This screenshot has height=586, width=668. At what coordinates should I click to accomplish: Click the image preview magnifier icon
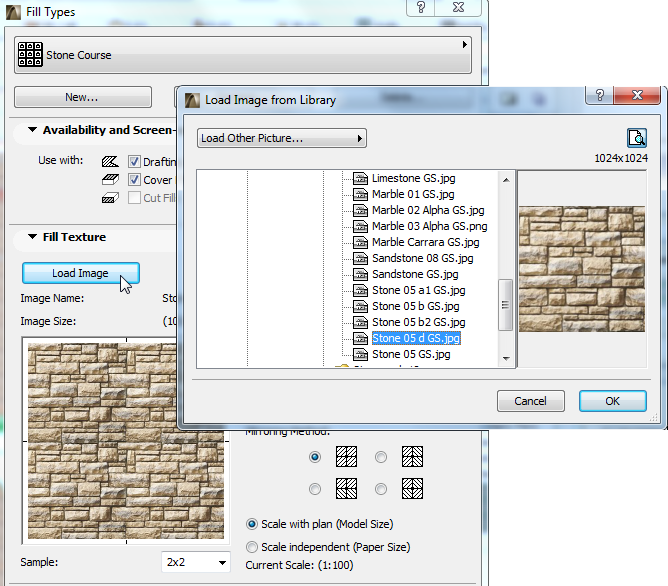(x=637, y=138)
